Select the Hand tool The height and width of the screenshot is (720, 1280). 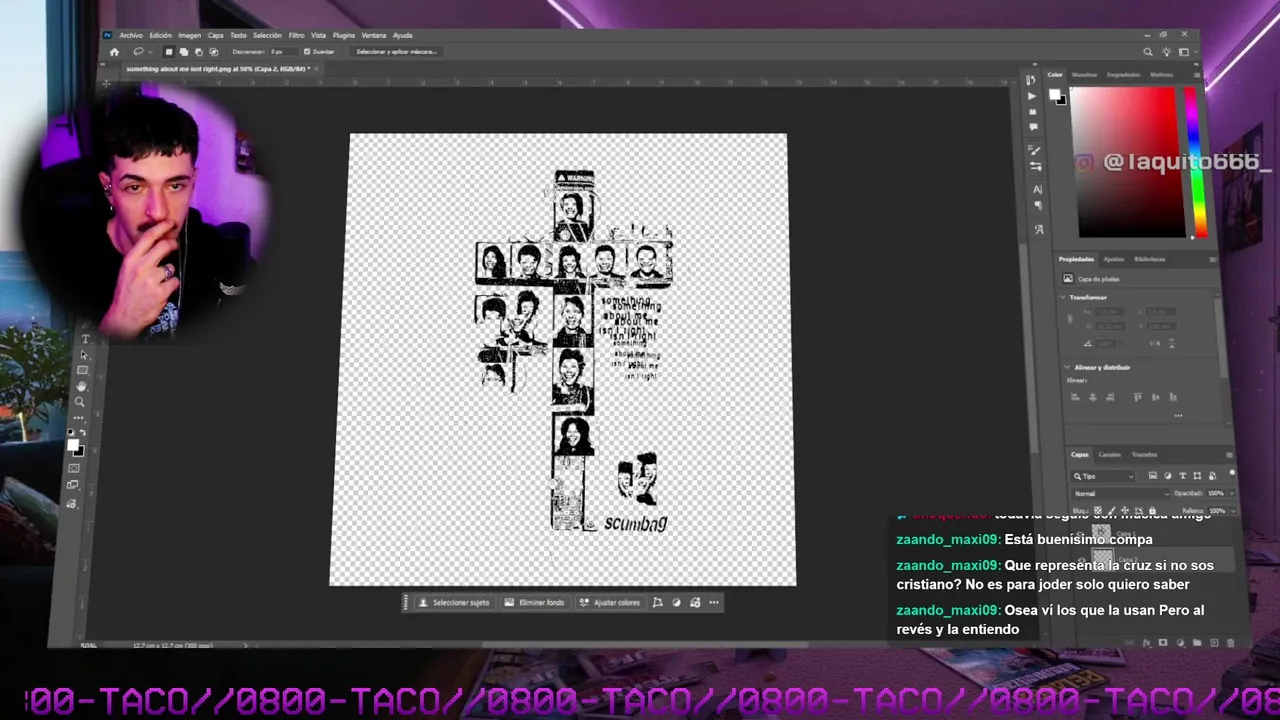coord(81,386)
